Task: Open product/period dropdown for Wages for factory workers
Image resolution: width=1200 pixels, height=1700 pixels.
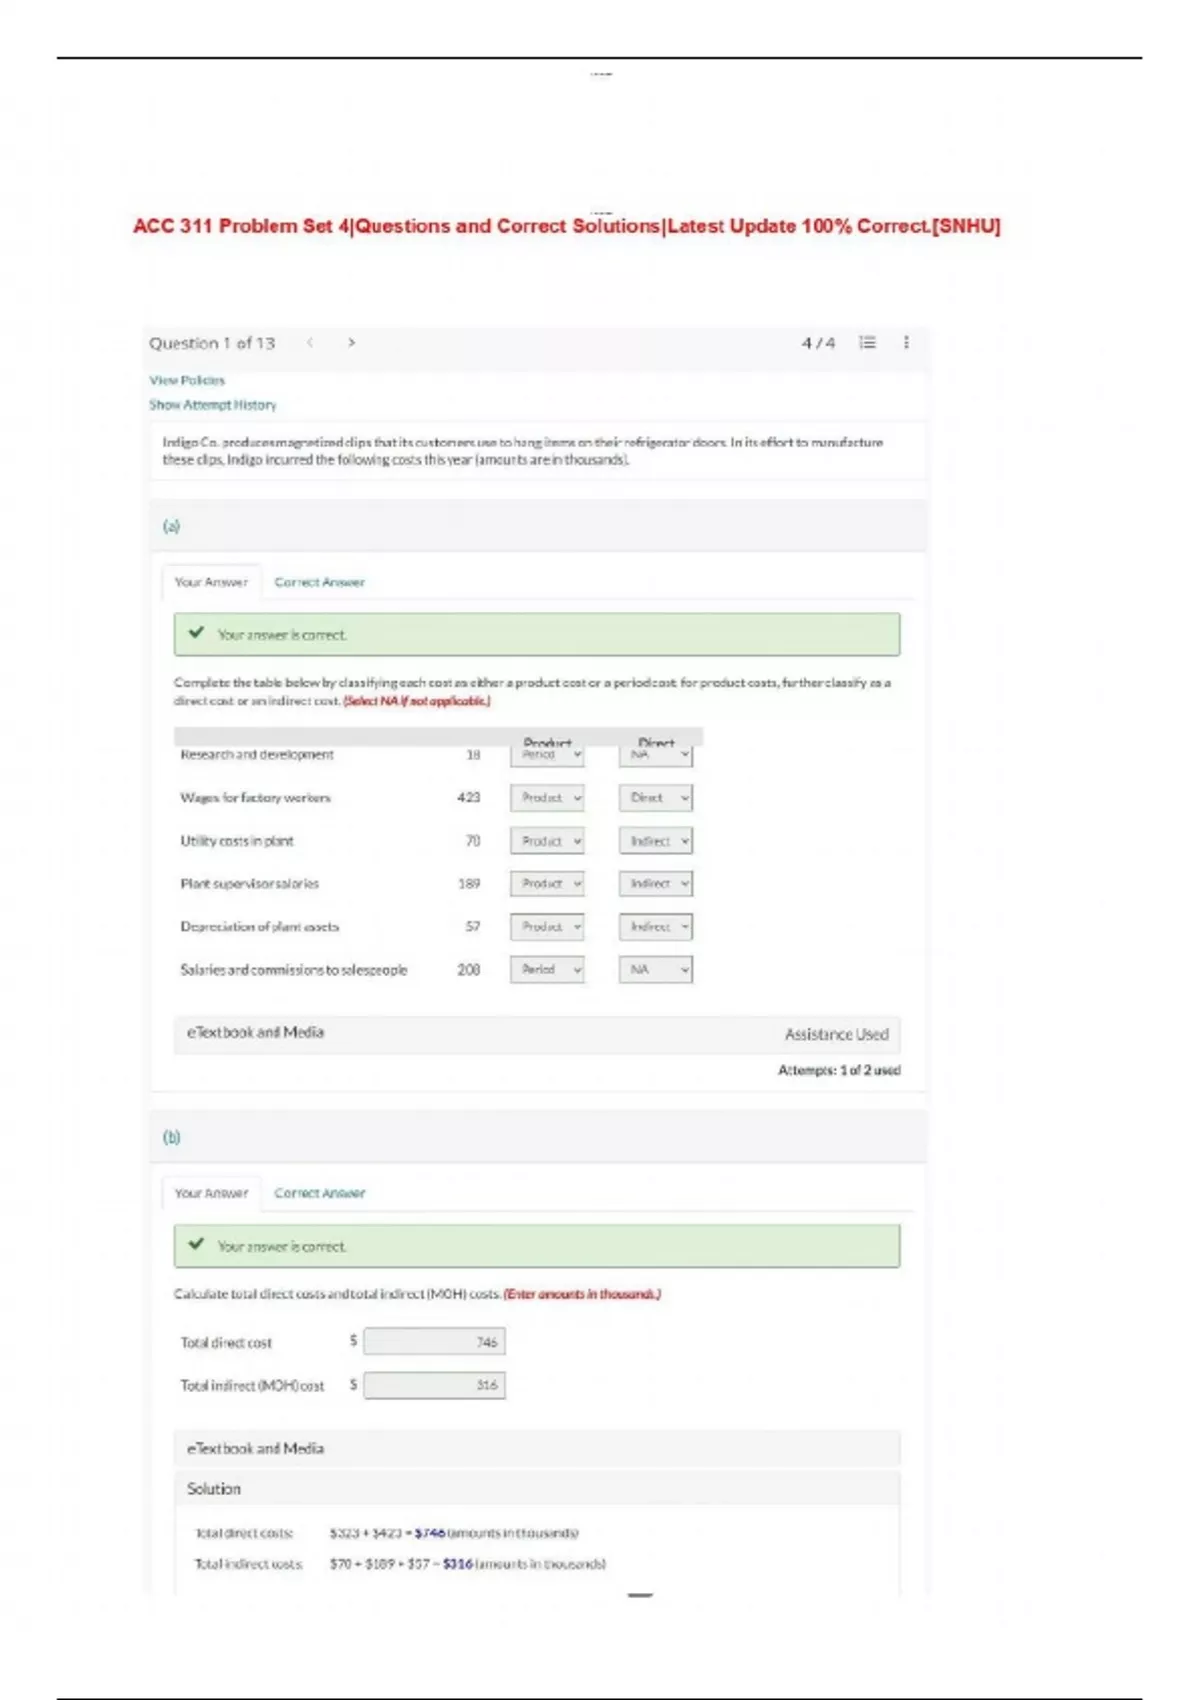Action: point(547,798)
